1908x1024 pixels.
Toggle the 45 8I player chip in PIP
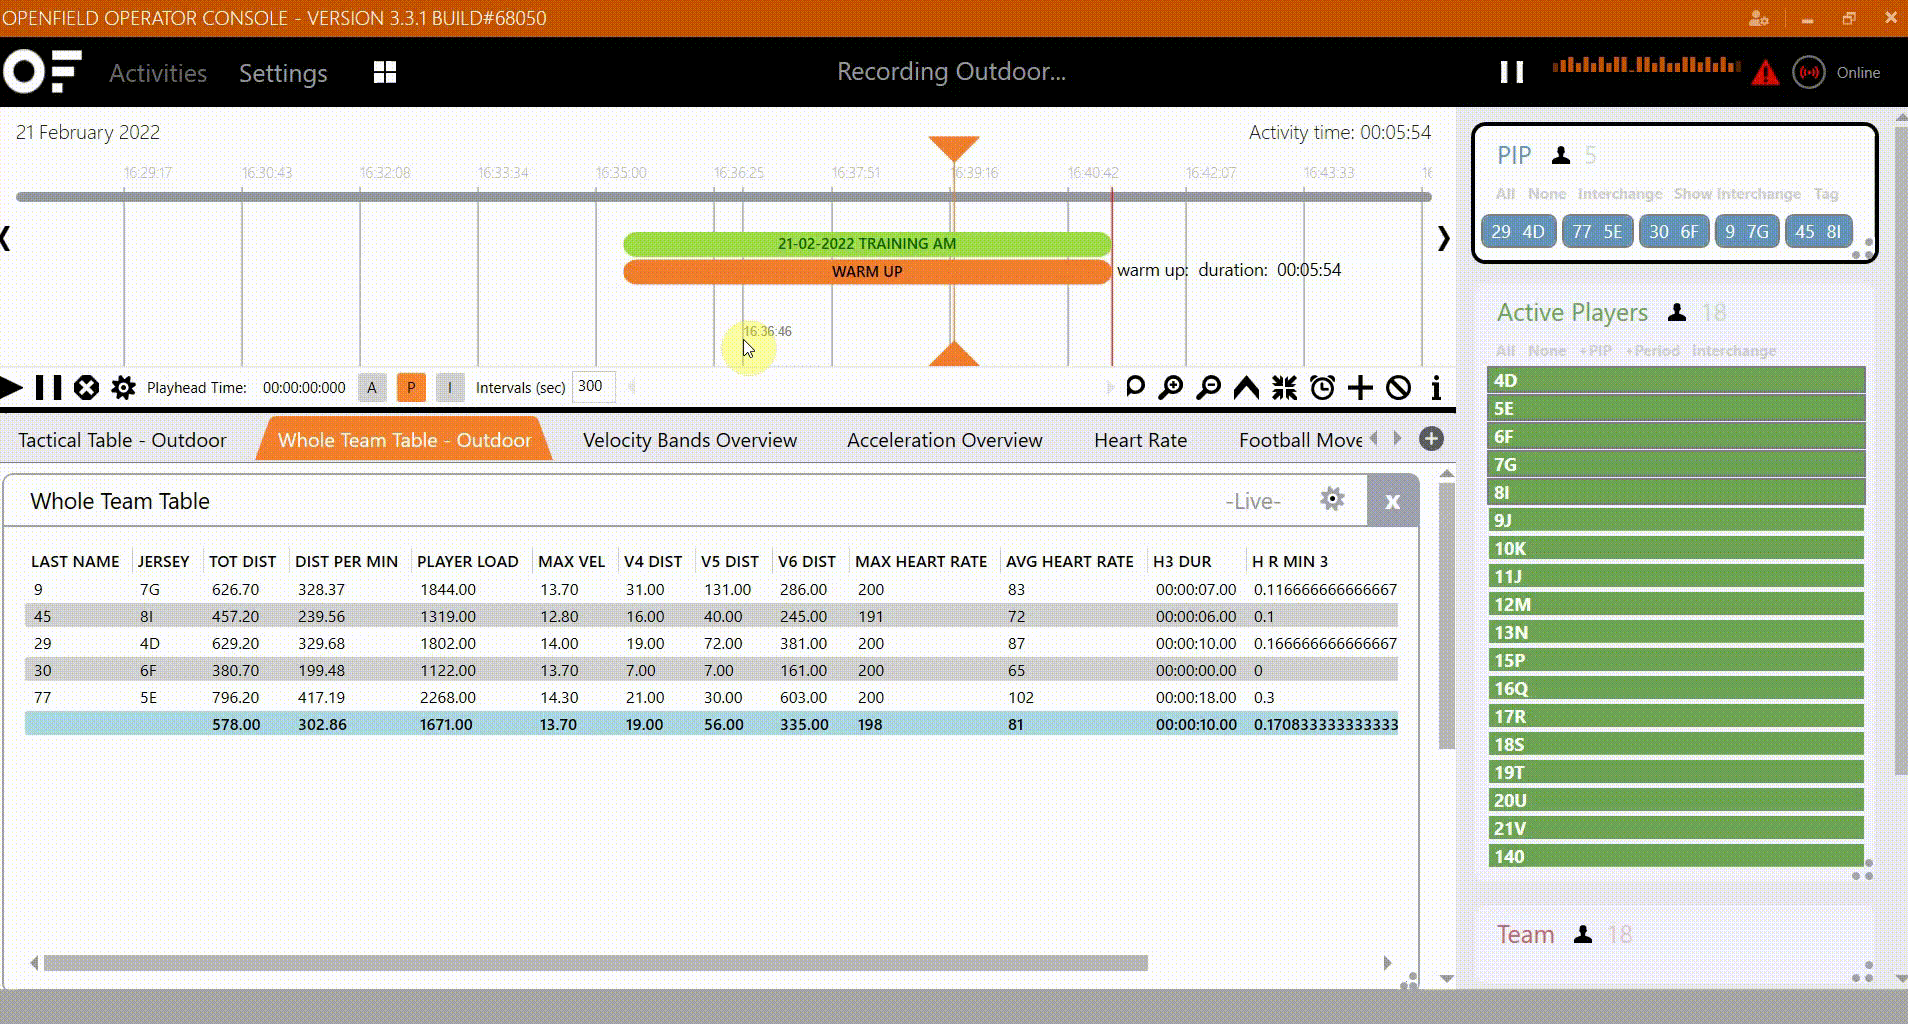(x=1818, y=232)
